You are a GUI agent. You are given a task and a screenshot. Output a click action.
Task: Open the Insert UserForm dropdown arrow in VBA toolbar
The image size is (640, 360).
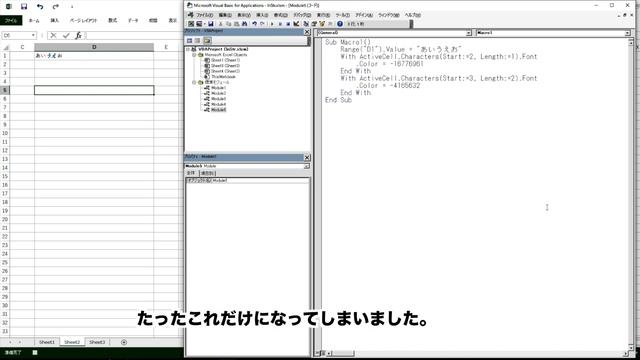point(204,24)
